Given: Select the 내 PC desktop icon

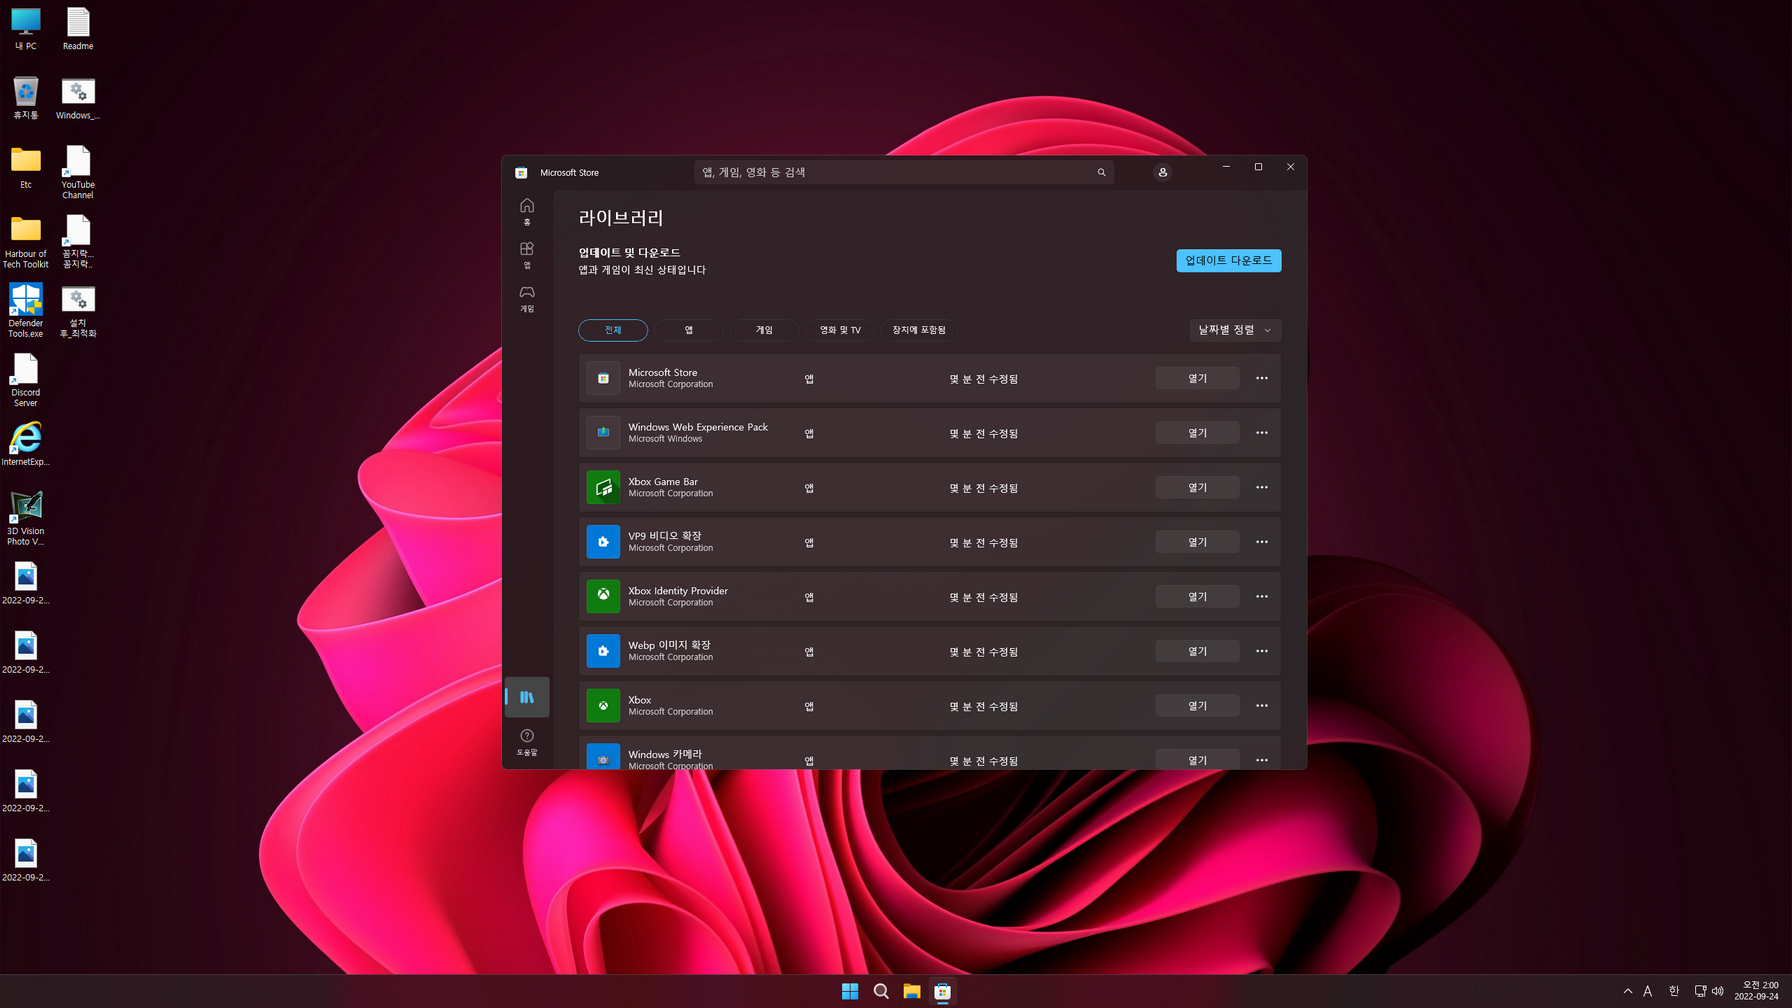Looking at the screenshot, I should pos(26,29).
